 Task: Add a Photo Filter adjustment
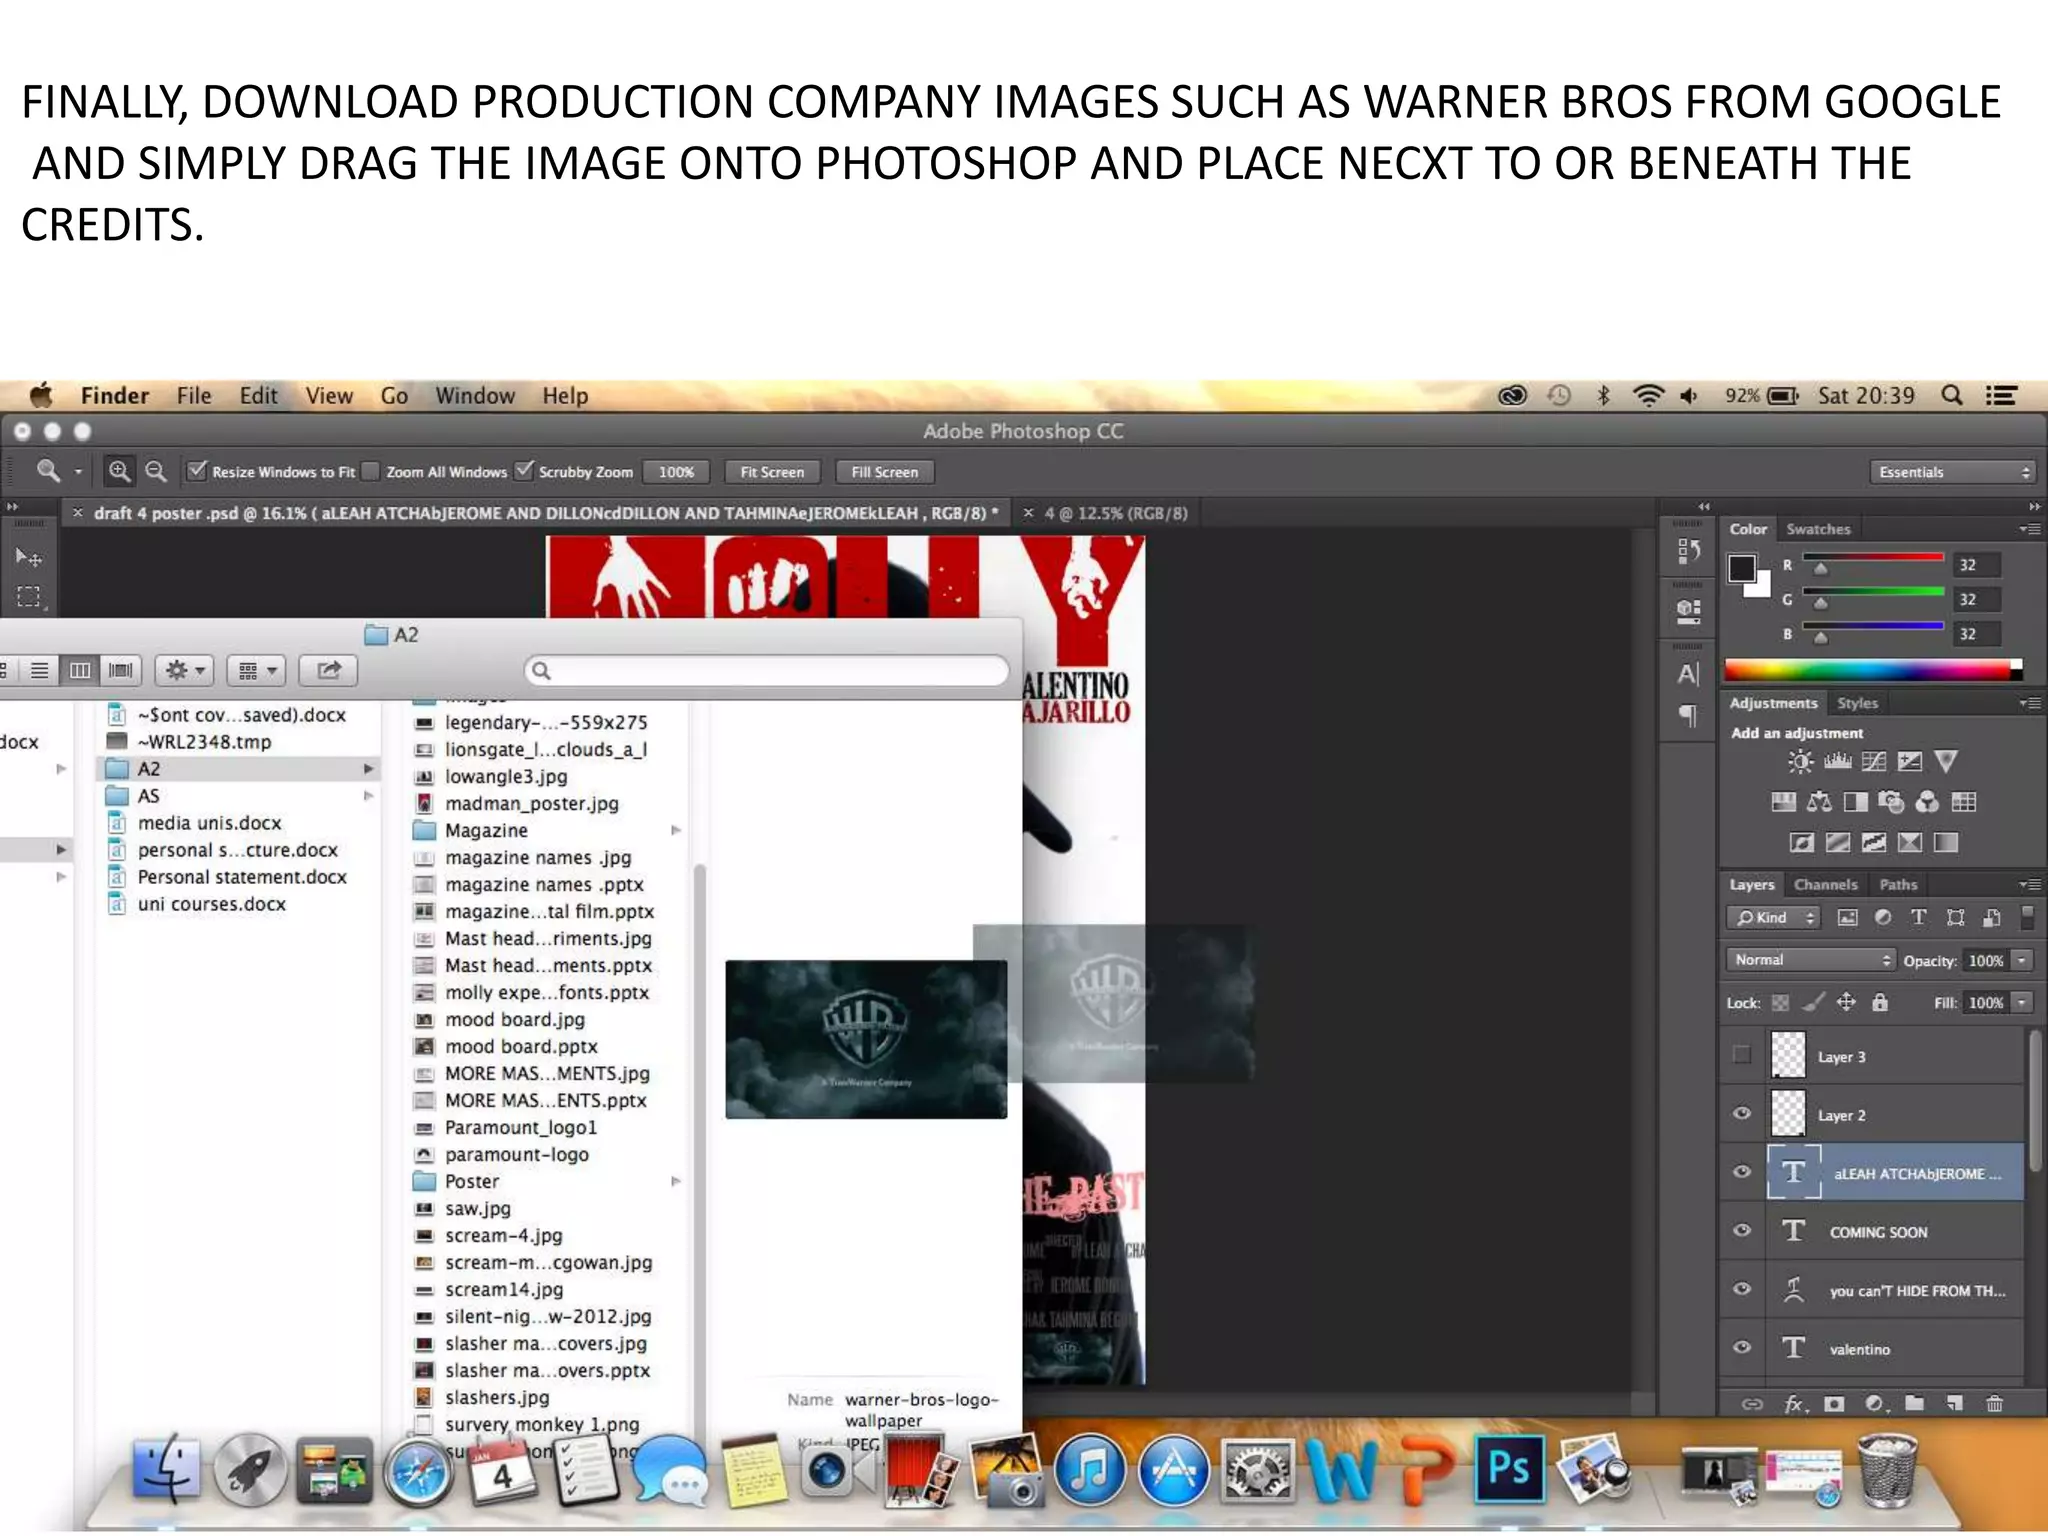1891,802
